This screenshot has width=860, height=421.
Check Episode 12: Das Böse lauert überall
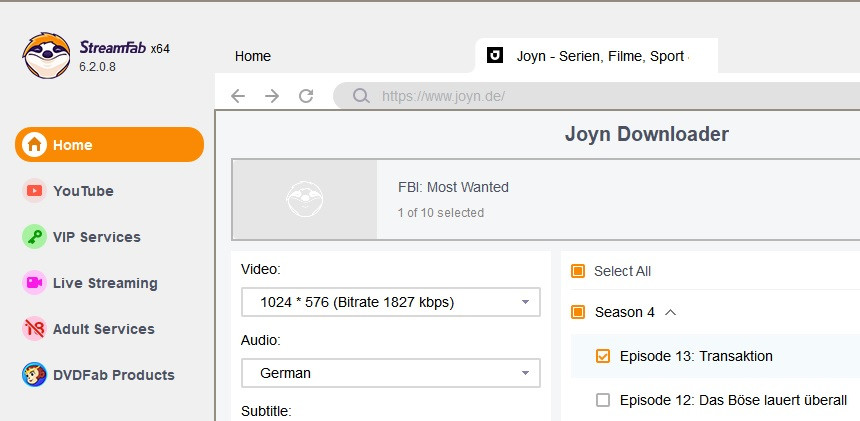[x=603, y=400]
